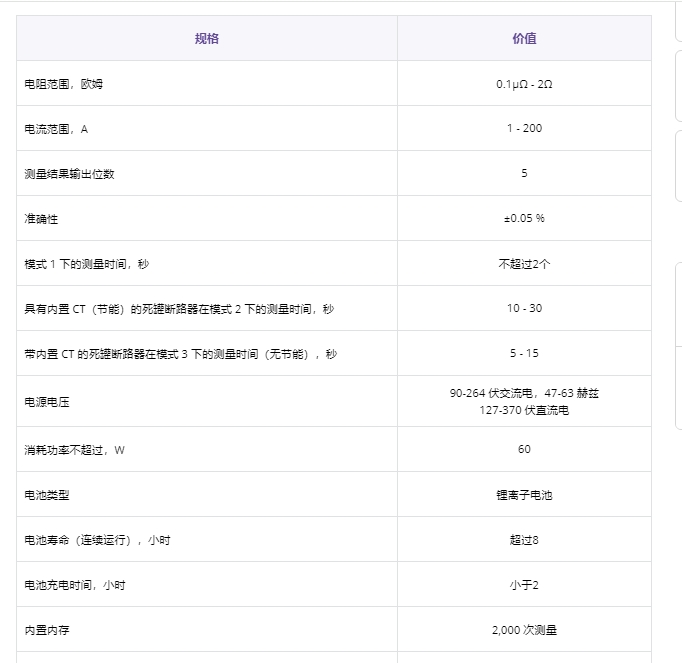
Task: Click the 2,000 次测量 memory value
Action: pos(524,630)
